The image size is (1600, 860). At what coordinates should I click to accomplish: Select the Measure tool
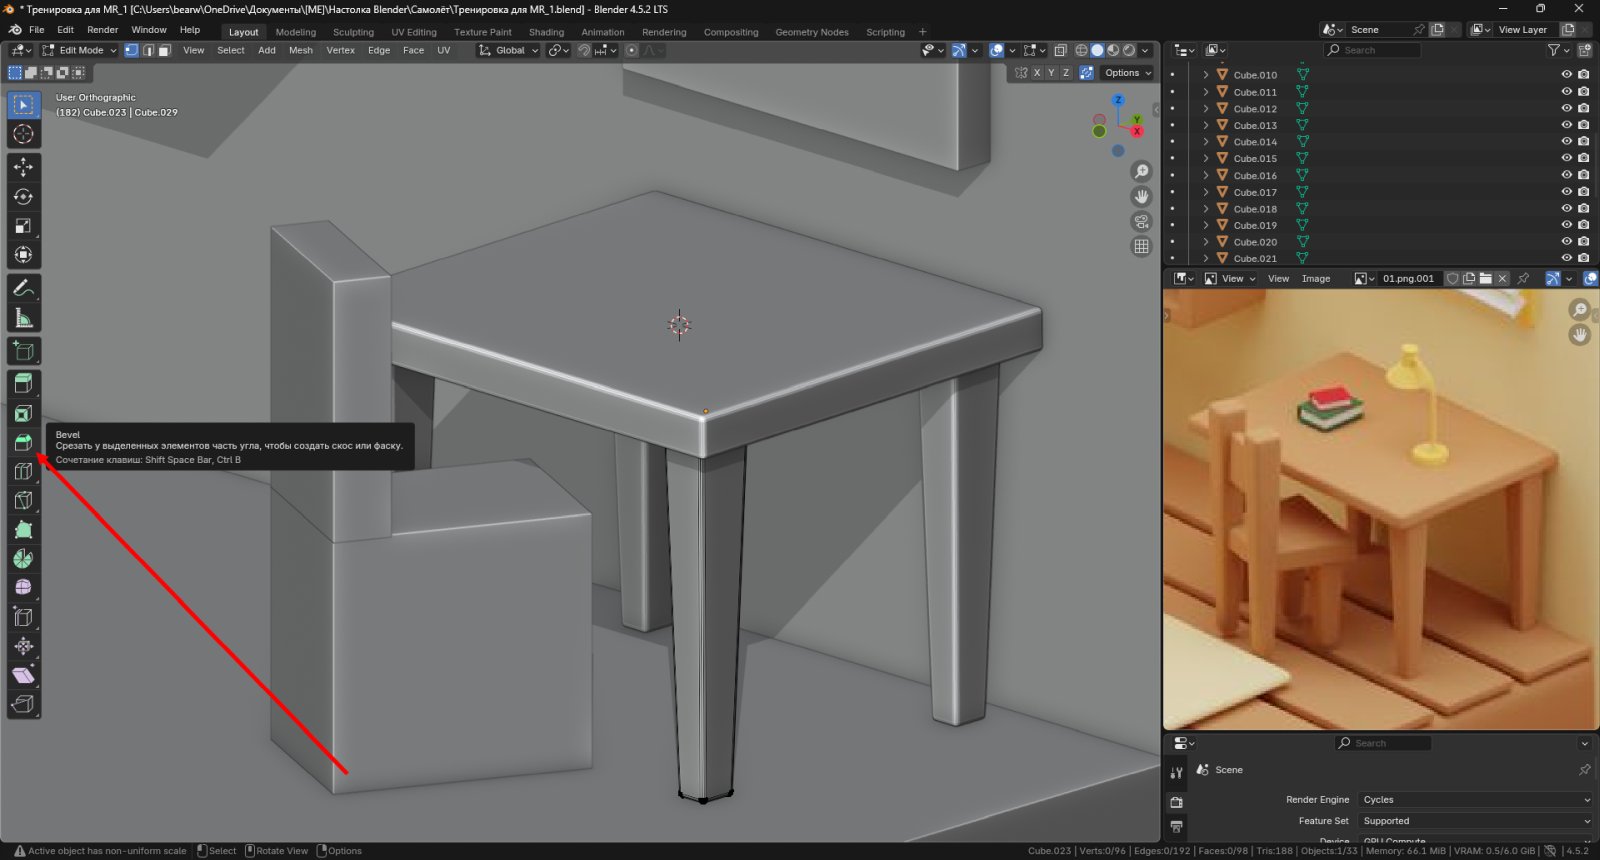[24, 318]
